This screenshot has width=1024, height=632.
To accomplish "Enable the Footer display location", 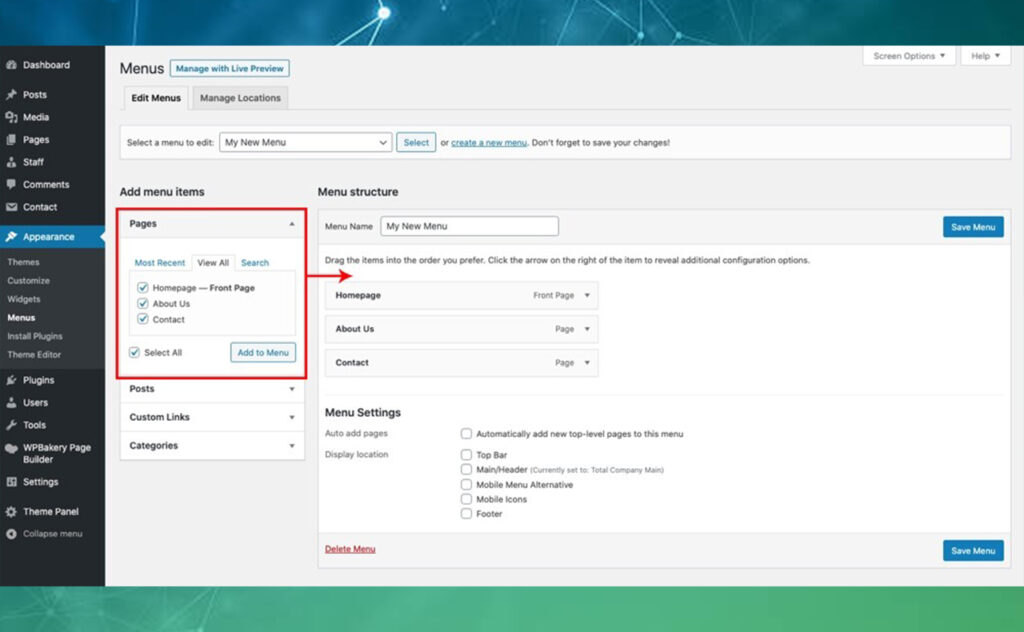I will (x=466, y=513).
